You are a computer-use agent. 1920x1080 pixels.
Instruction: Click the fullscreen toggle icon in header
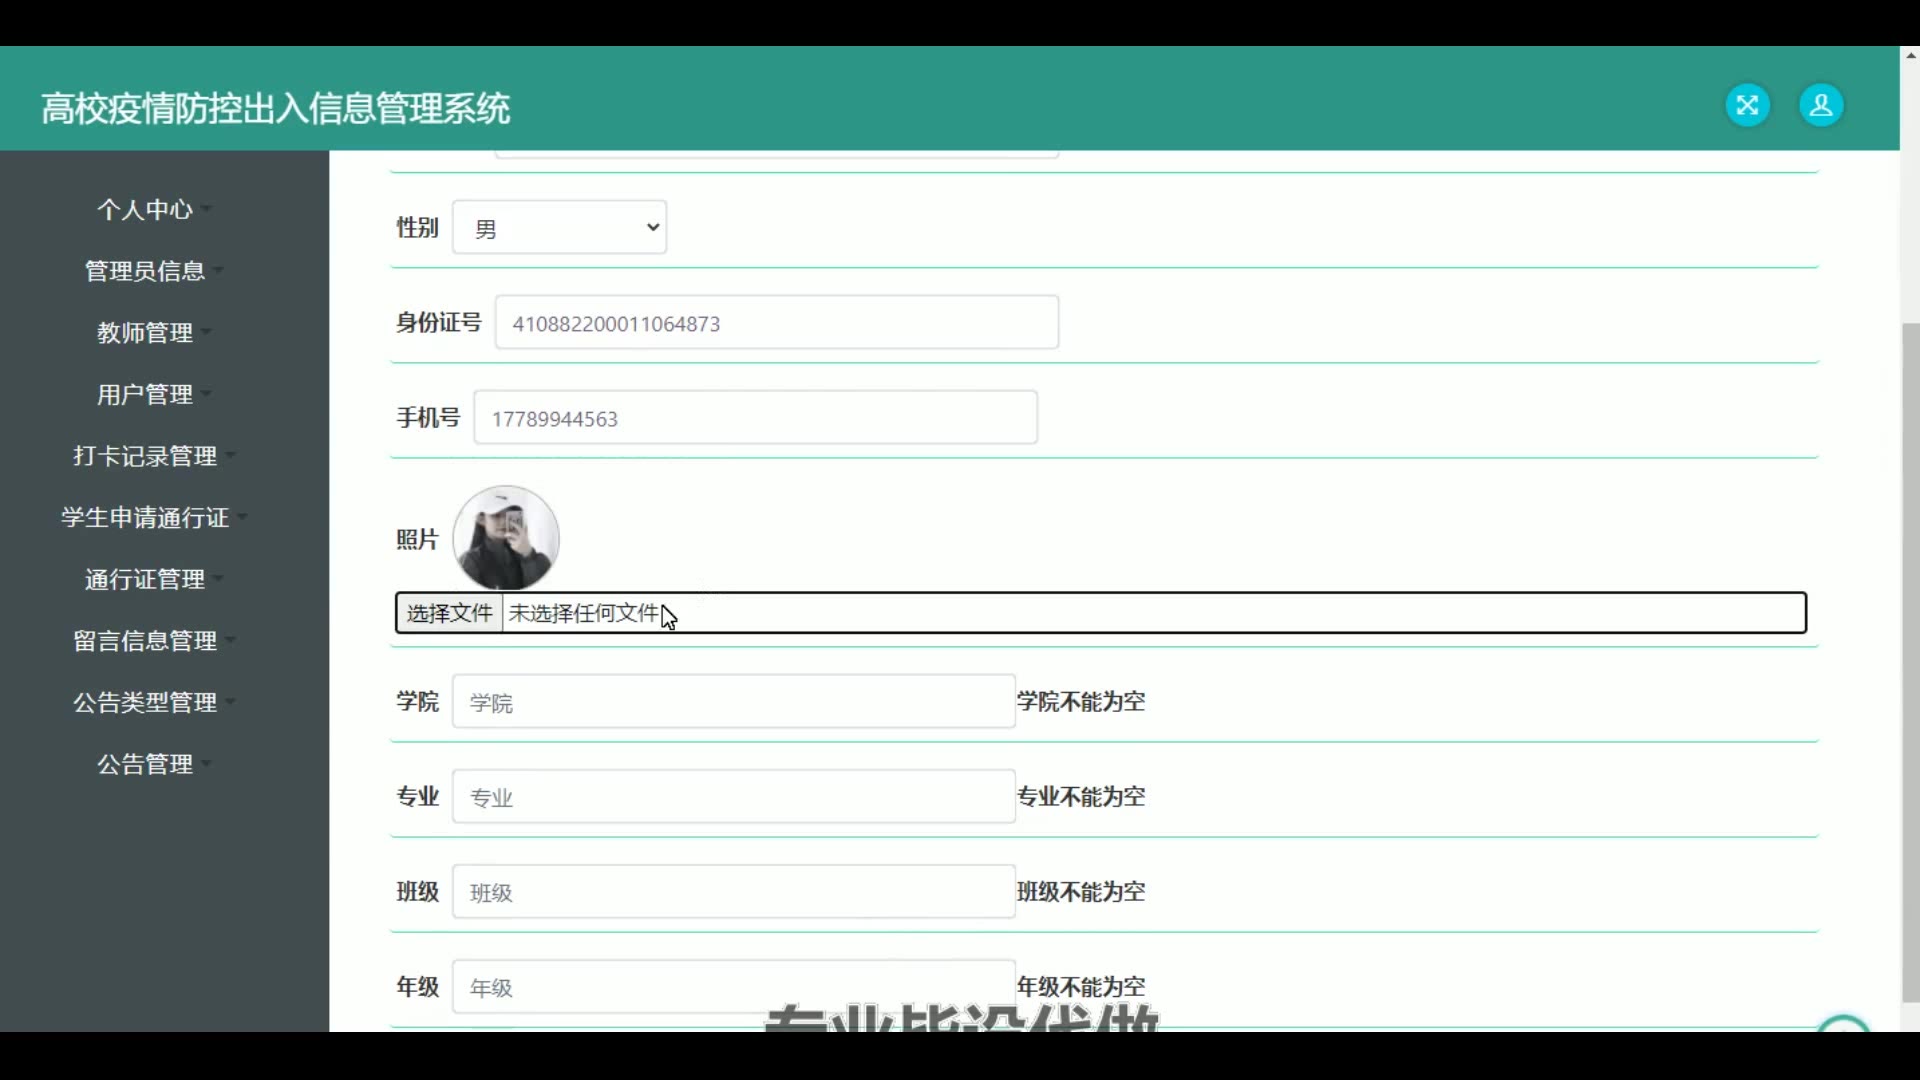pyautogui.click(x=1747, y=105)
